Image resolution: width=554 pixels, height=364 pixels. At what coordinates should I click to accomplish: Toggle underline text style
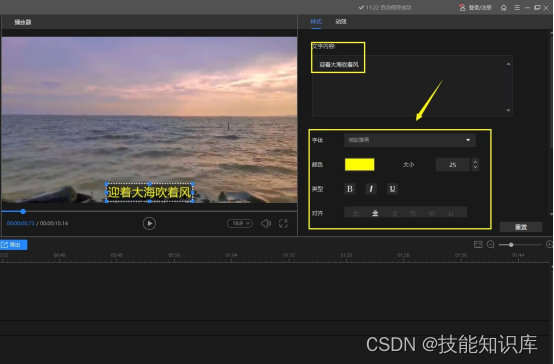tap(392, 189)
